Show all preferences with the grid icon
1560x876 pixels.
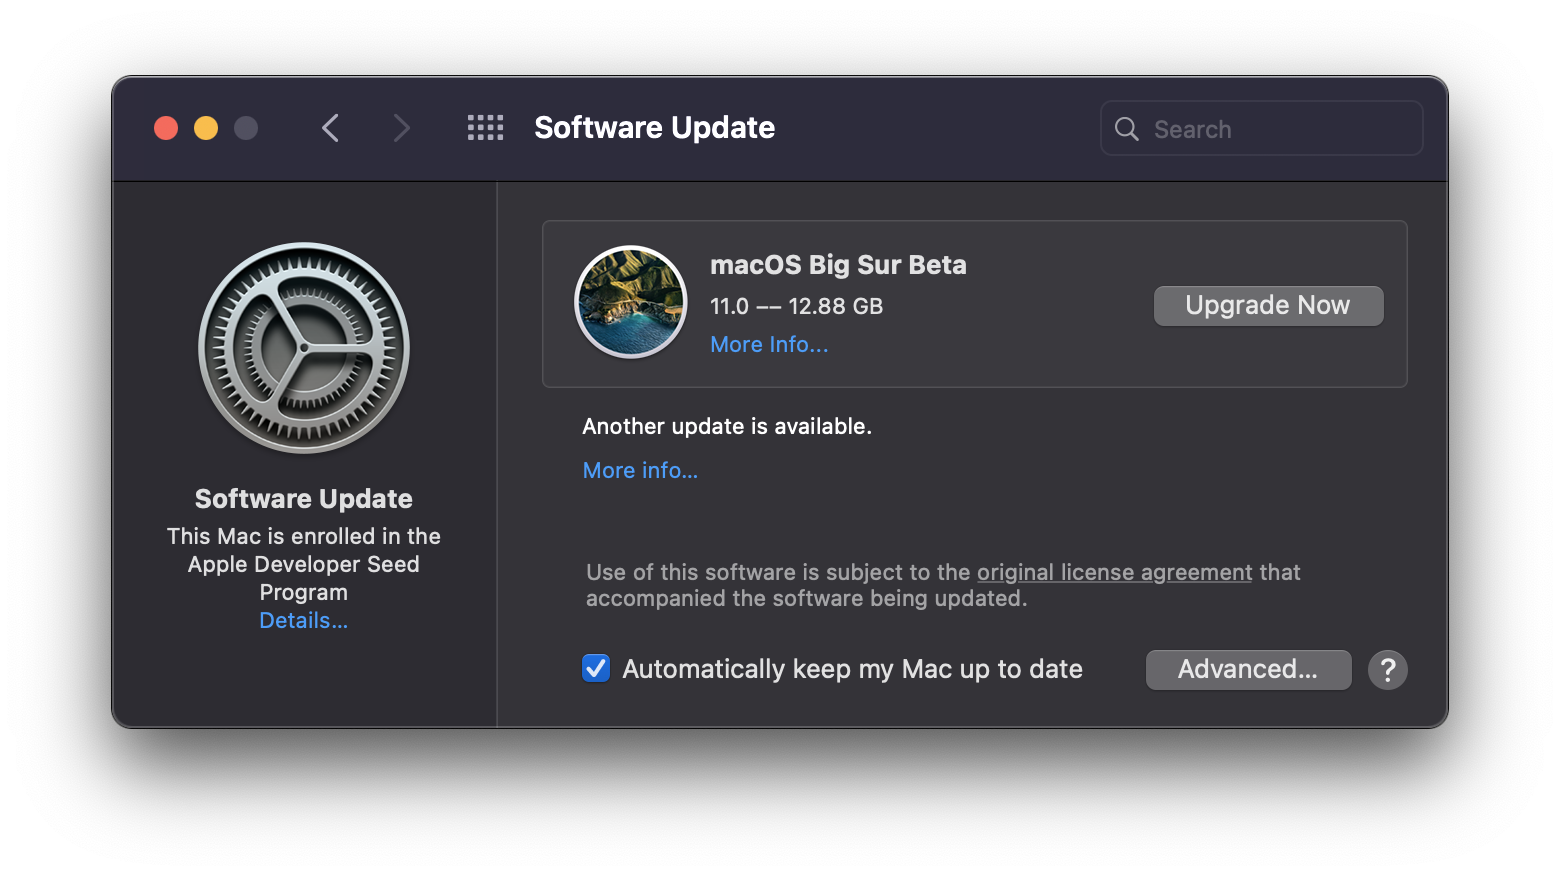pyautogui.click(x=485, y=128)
